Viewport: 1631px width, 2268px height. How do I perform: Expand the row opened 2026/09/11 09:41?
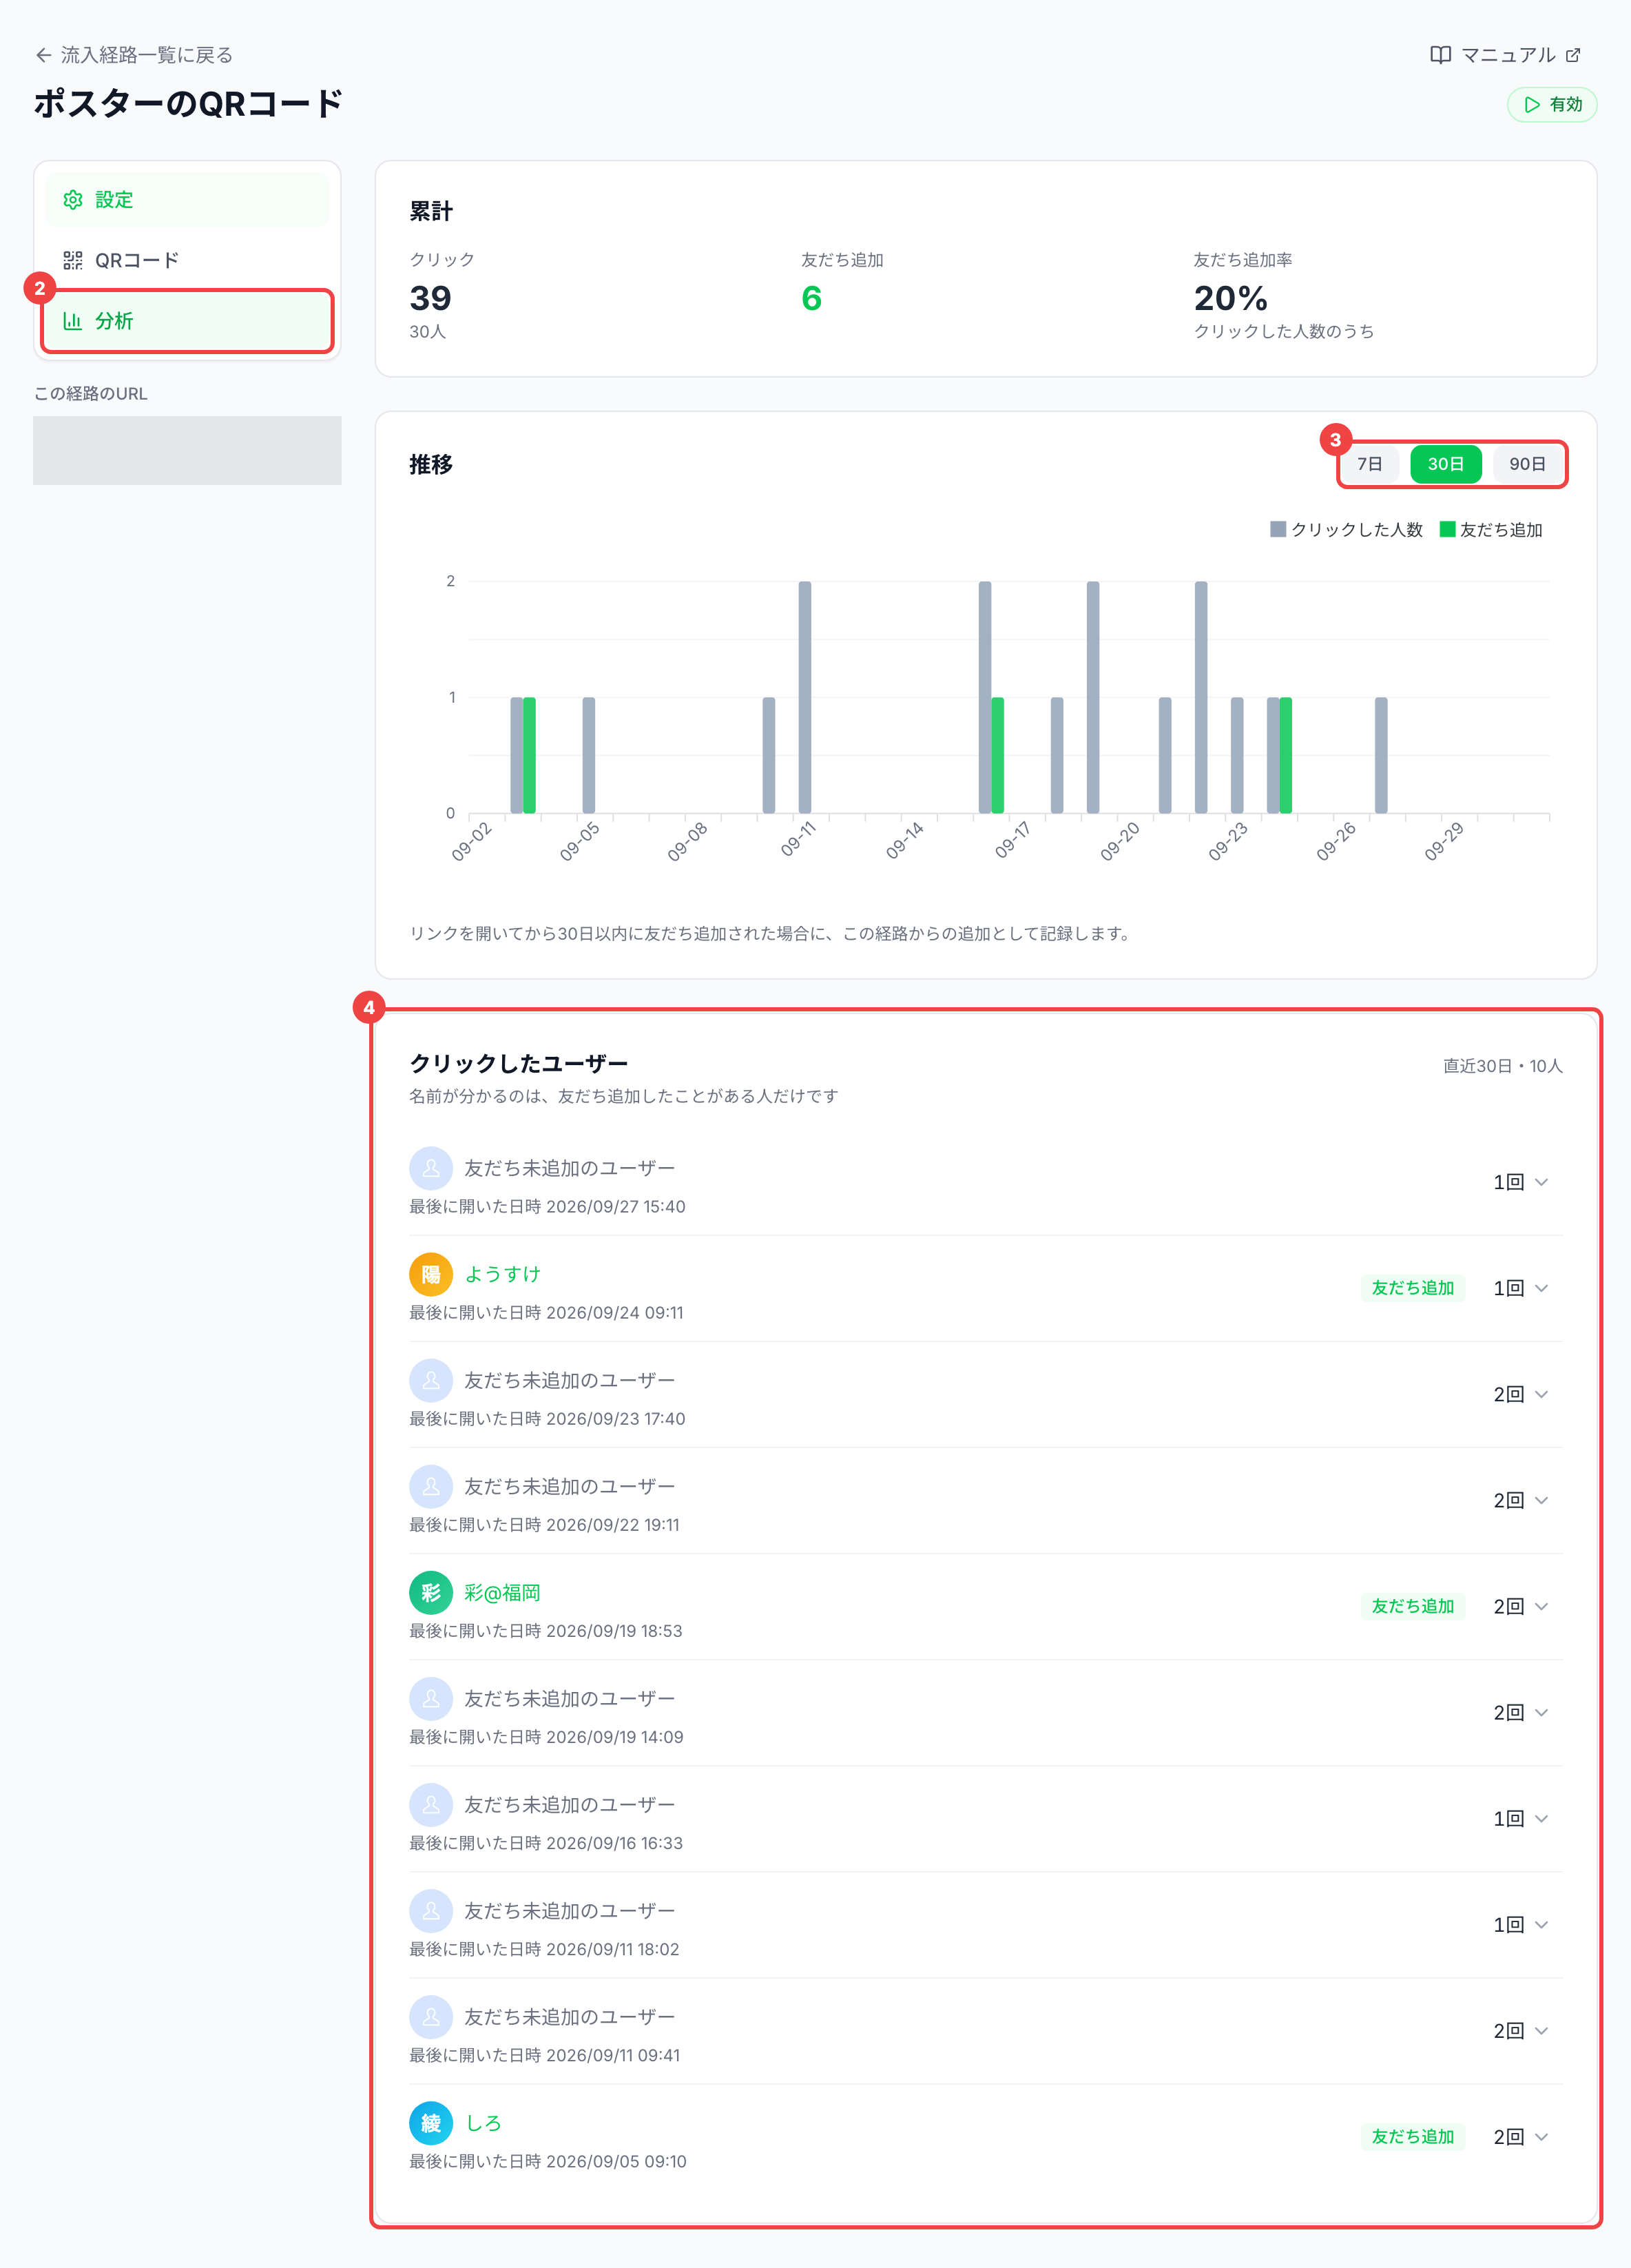coord(1541,2030)
